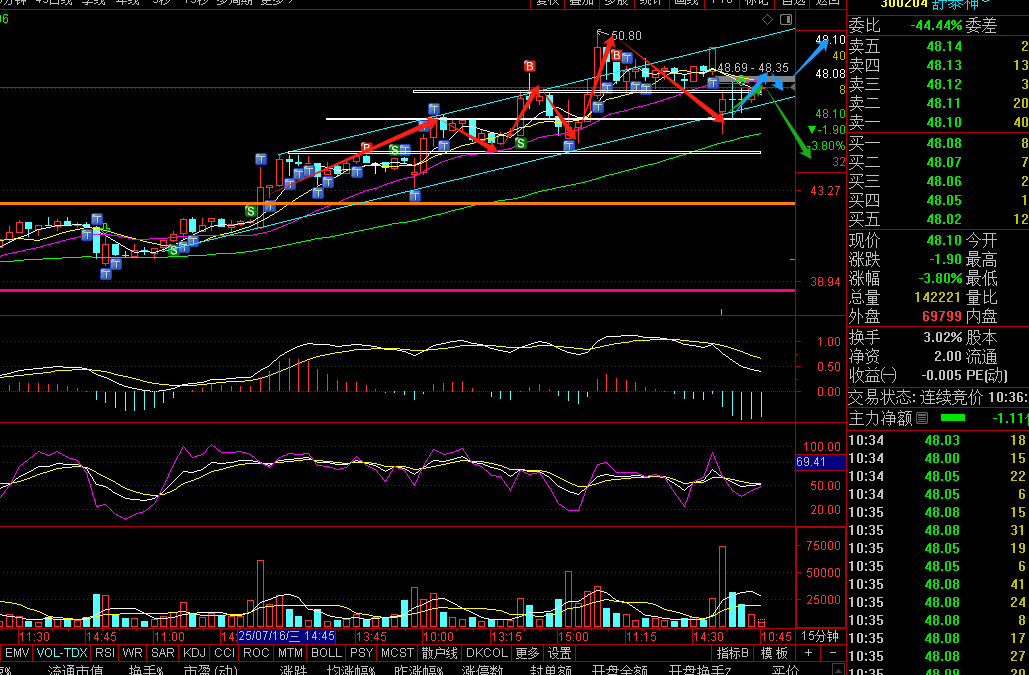The image size is (1029, 675).
Task: Click the green S marker on the orange line
Action: click(250, 211)
